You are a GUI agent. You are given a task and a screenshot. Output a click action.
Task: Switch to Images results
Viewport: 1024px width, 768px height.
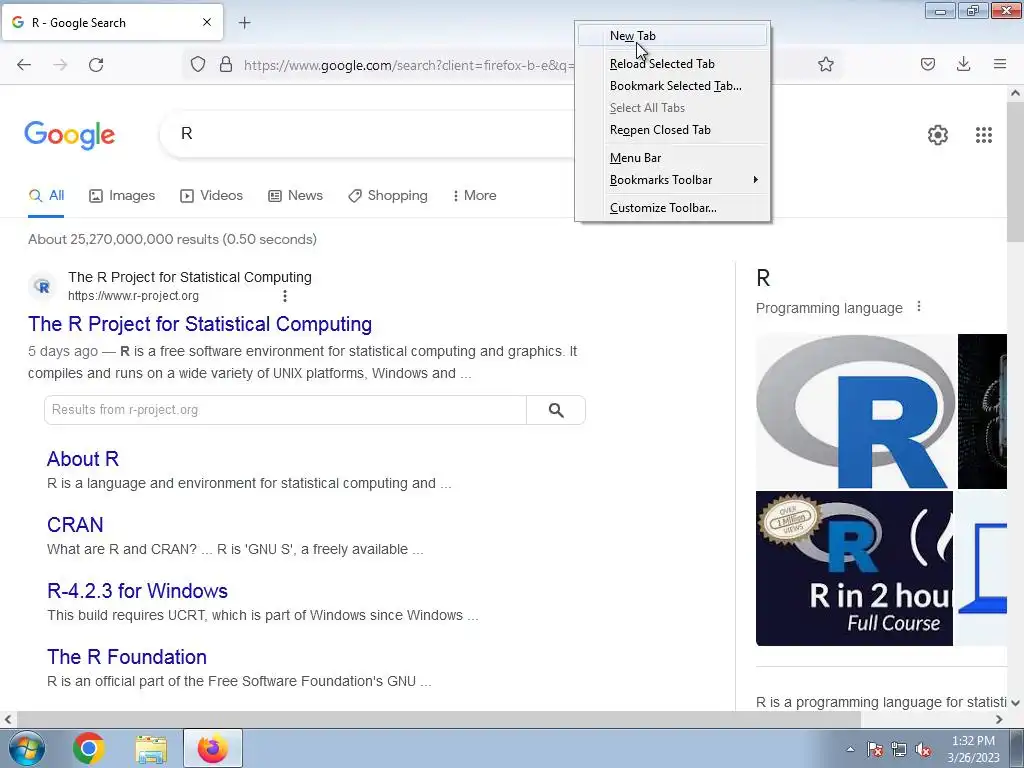coord(122,195)
